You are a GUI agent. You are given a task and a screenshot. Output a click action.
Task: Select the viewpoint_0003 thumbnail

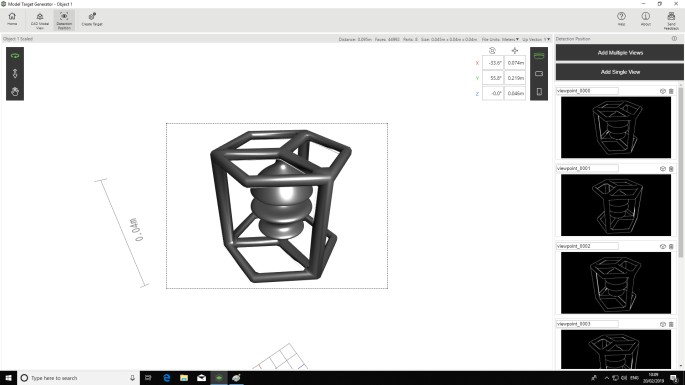pos(616,349)
